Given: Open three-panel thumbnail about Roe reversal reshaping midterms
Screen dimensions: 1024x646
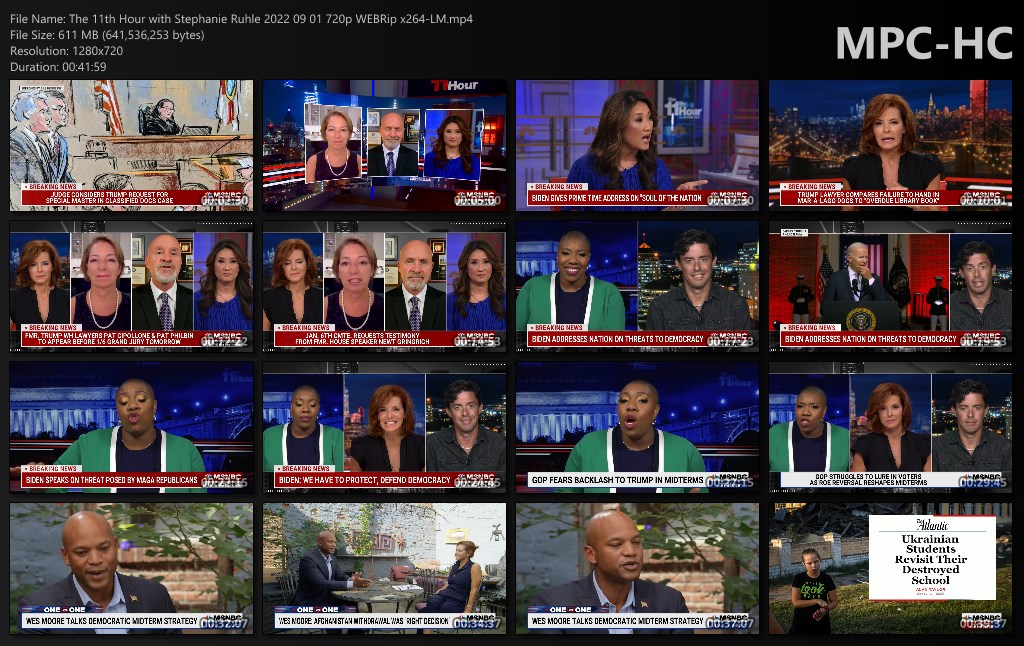Looking at the screenshot, I should [x=890, y=428].
